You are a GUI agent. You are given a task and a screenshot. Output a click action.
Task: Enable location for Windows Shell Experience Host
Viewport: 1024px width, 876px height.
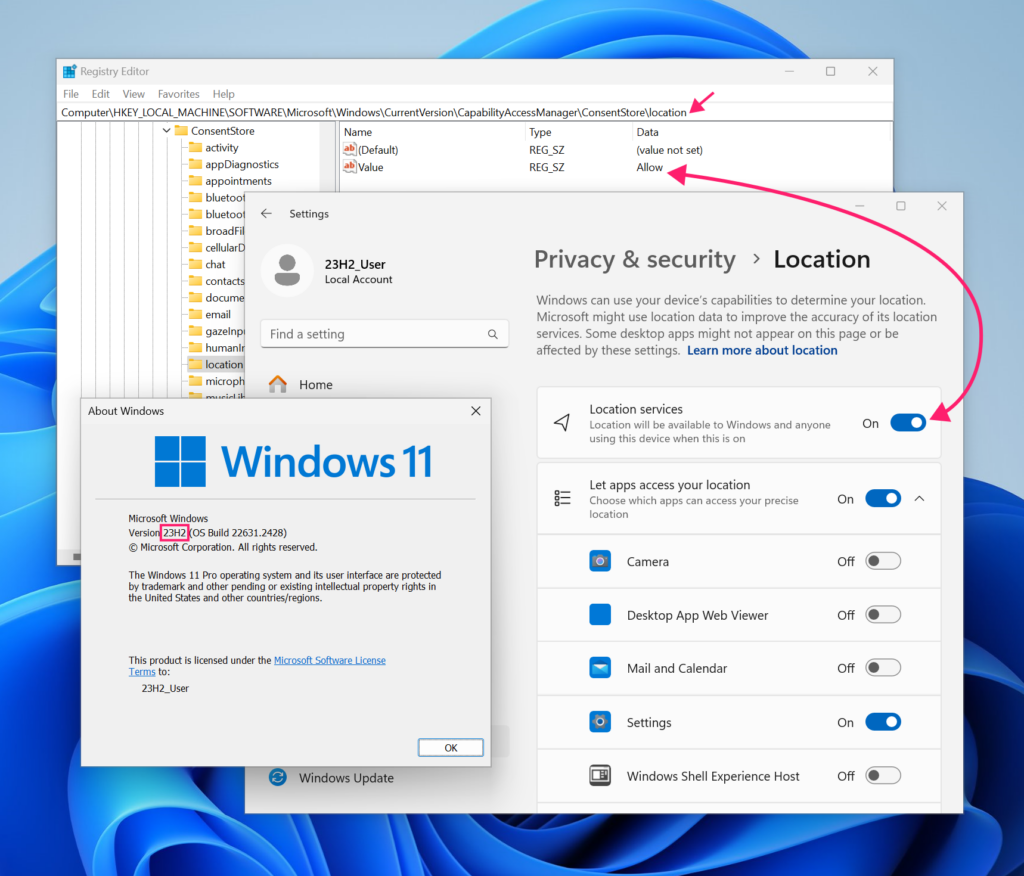click(x=883, y=775)
